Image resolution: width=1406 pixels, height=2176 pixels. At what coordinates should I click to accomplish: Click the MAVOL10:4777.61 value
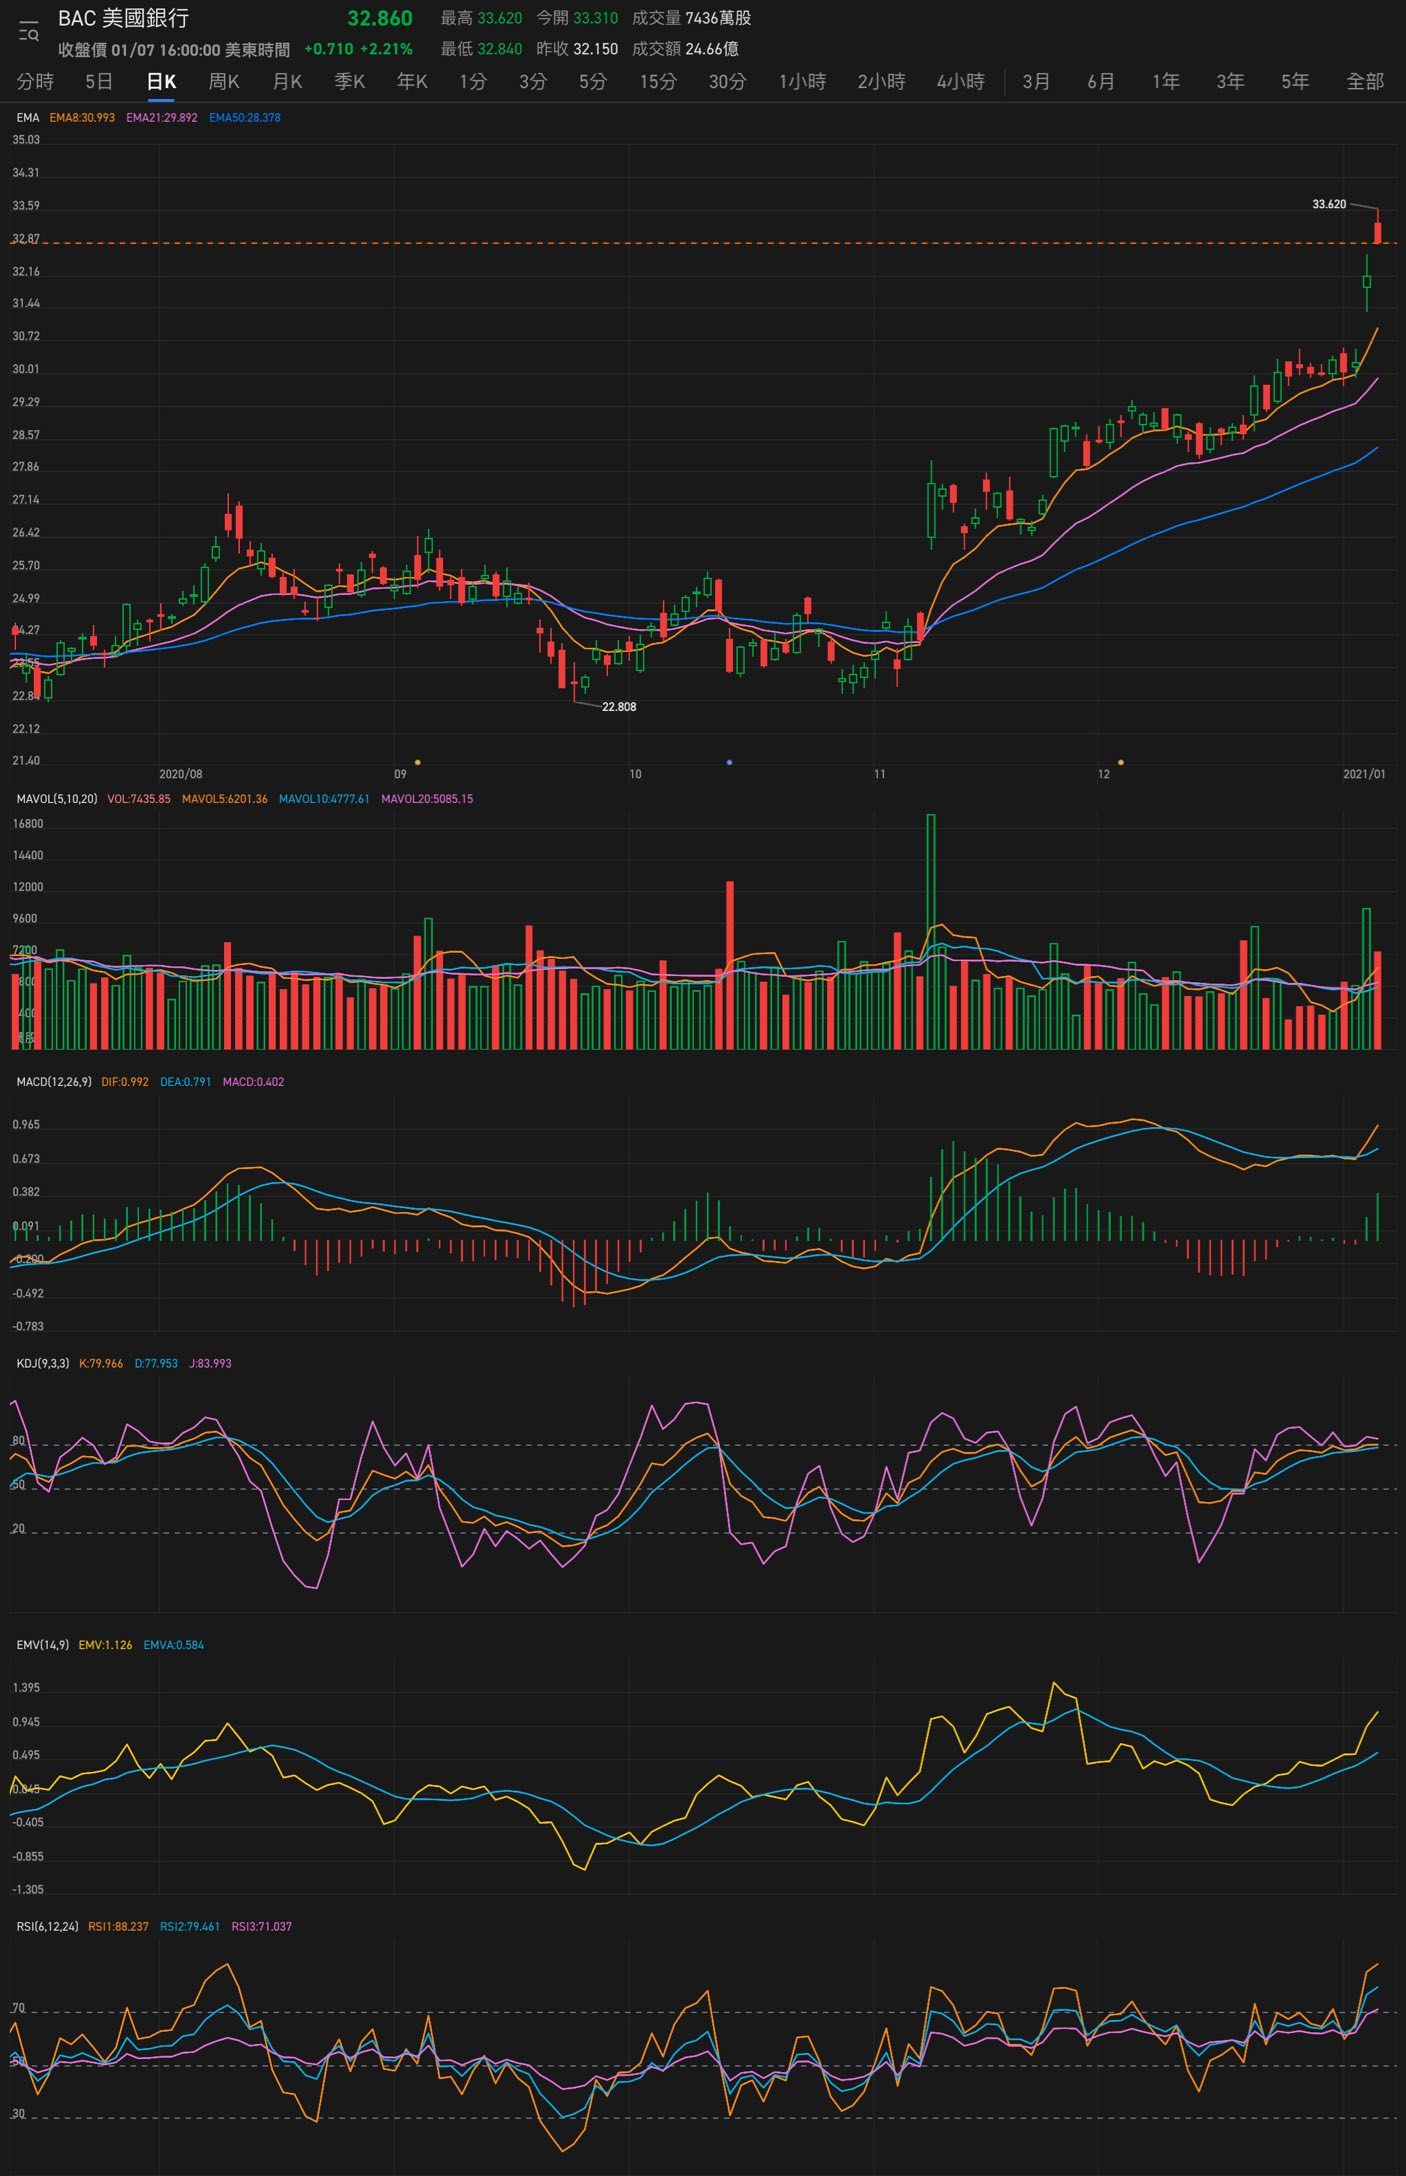point(324,799)
